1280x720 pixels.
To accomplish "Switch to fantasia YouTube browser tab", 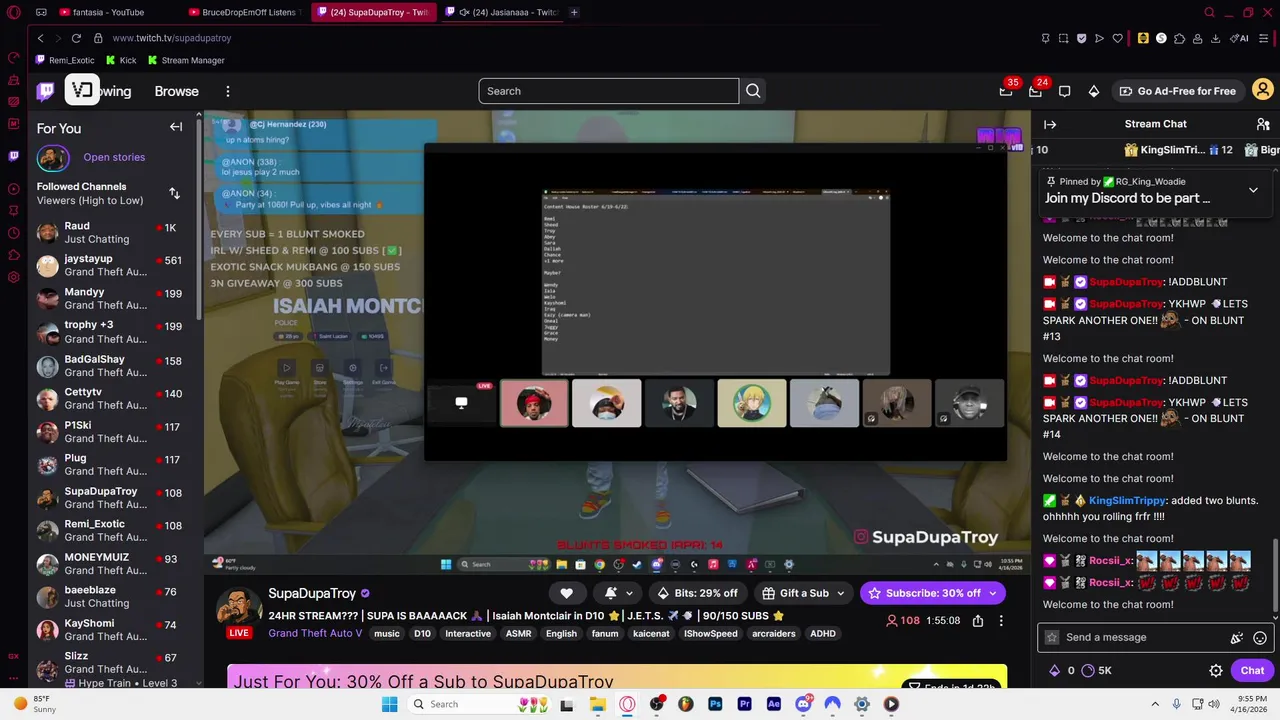I will click(108, 12).
